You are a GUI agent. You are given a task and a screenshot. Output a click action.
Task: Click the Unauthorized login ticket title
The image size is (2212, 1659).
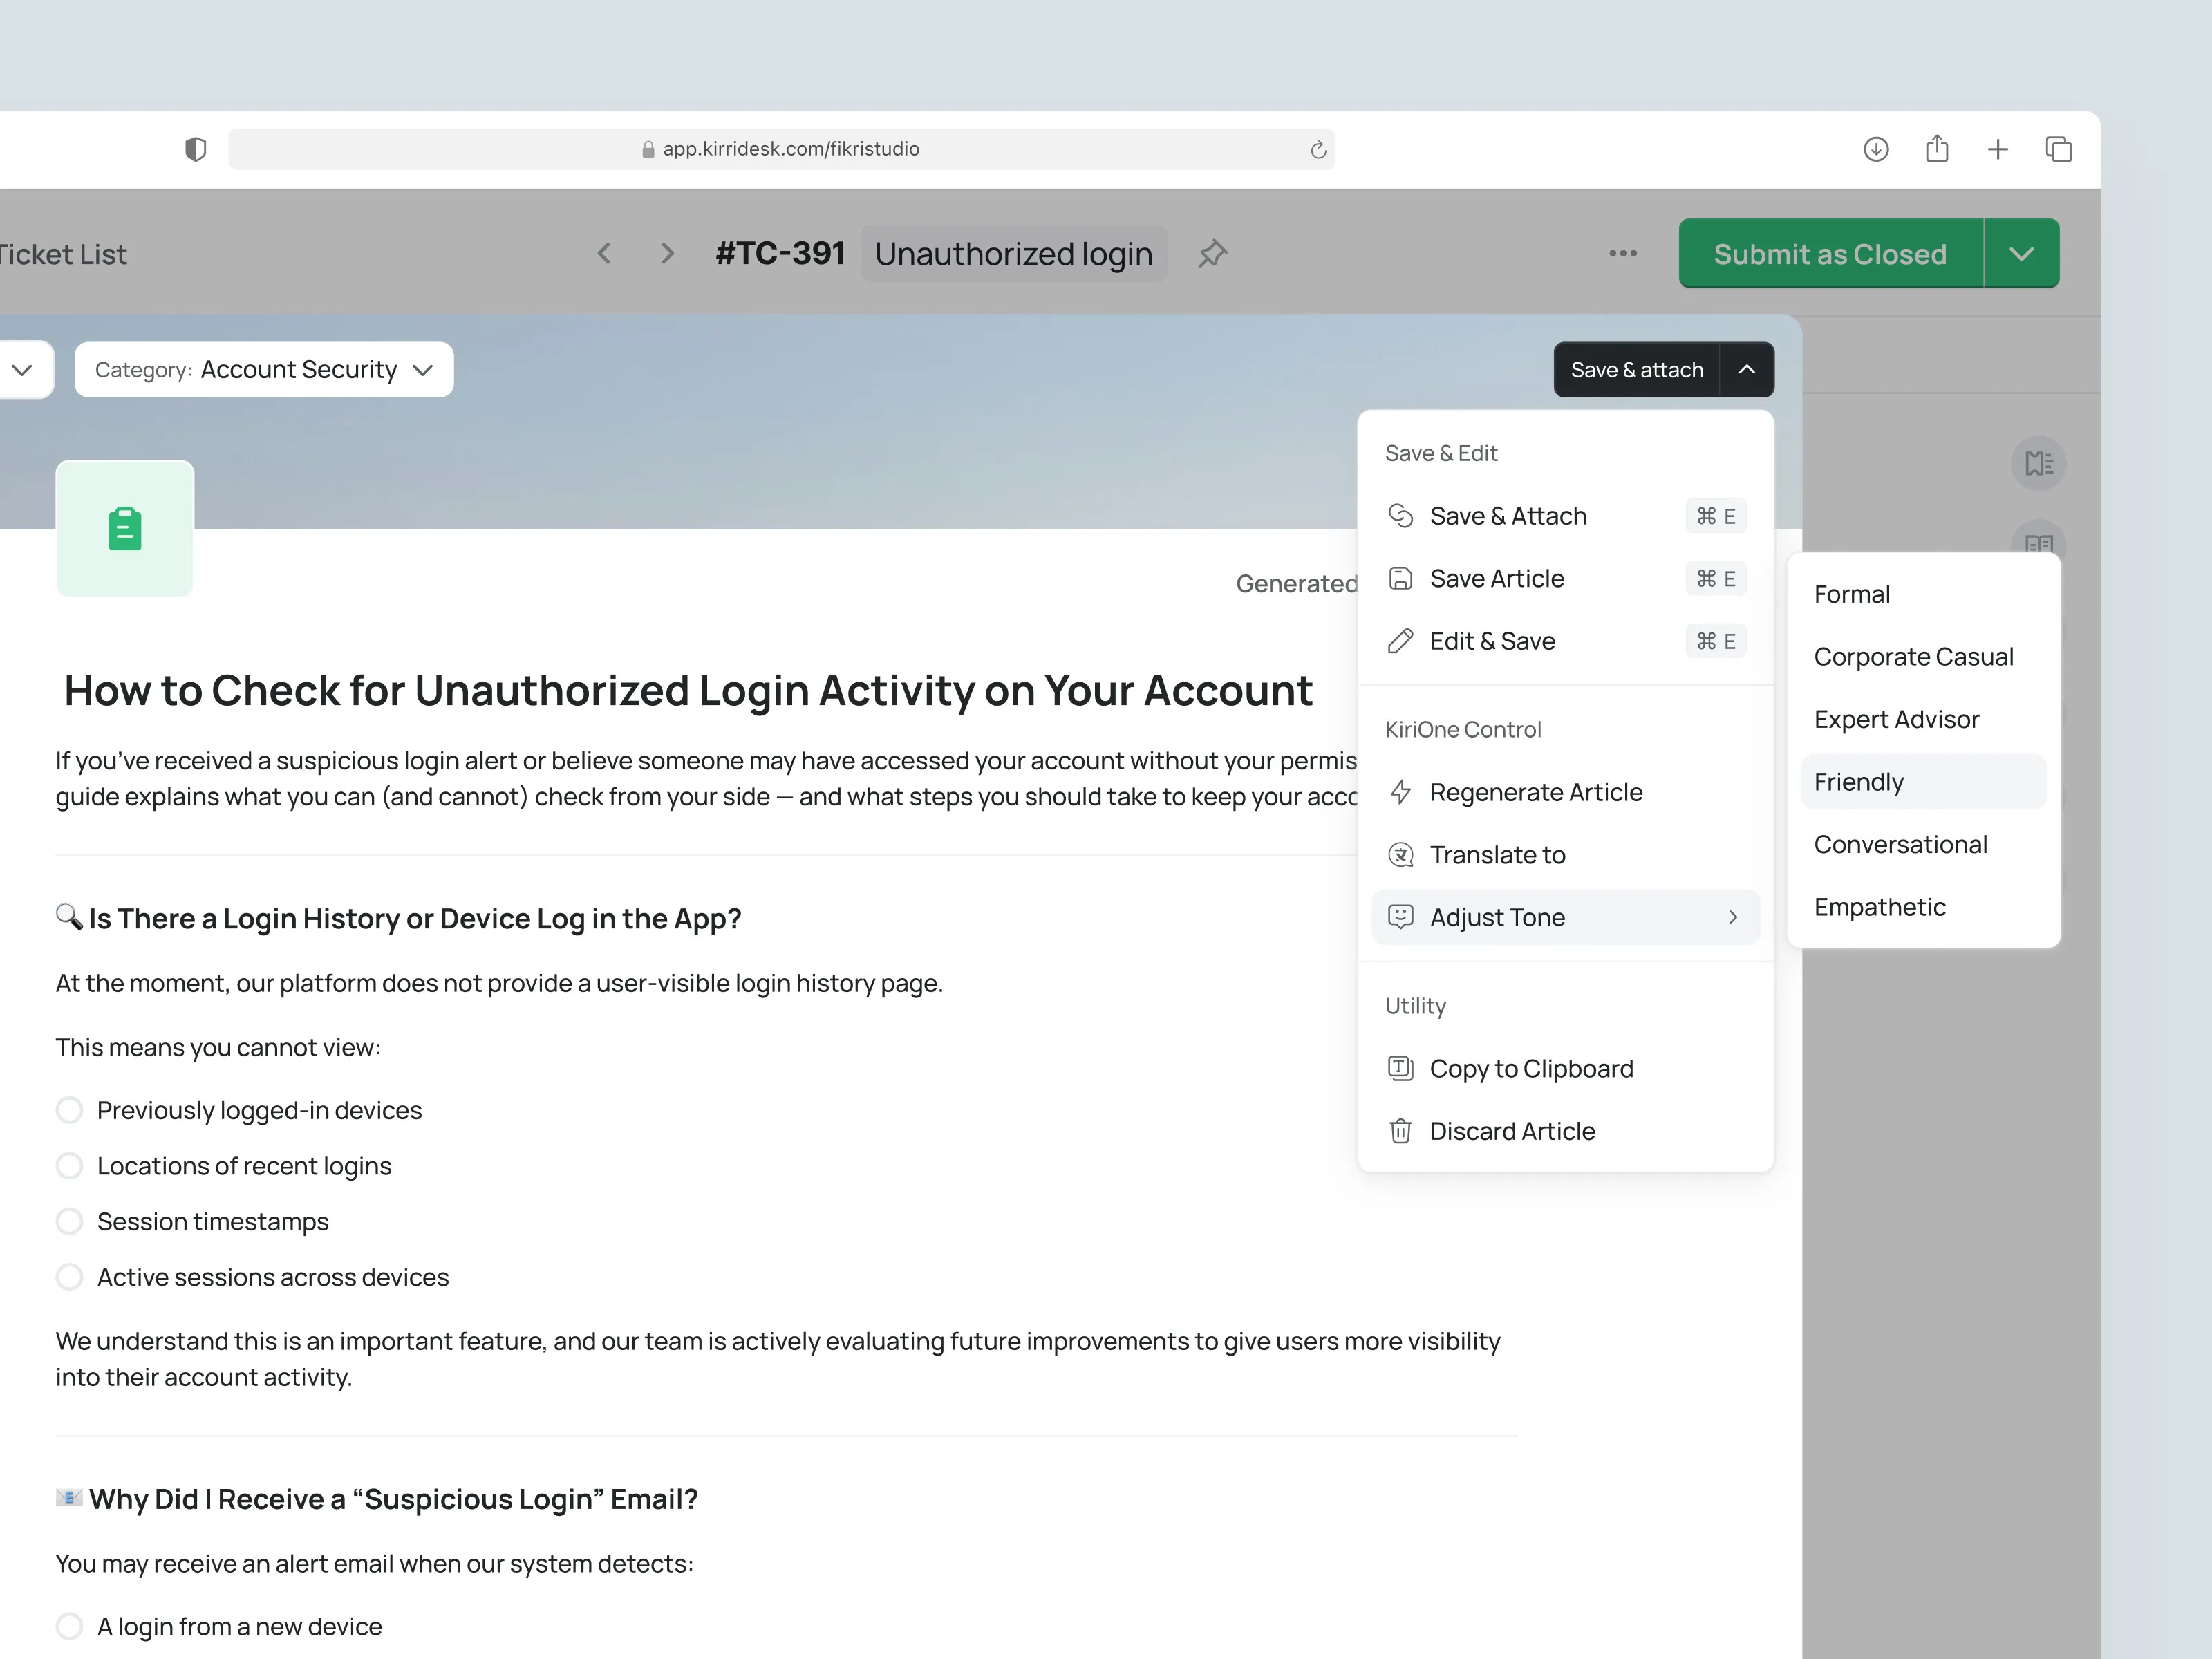(x=1014, y=254)
